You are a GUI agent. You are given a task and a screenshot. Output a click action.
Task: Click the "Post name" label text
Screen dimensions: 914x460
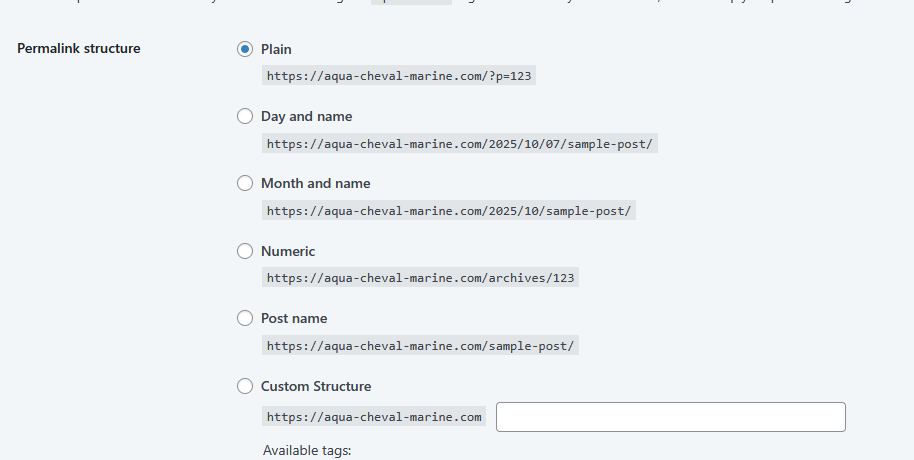[294, 318]
